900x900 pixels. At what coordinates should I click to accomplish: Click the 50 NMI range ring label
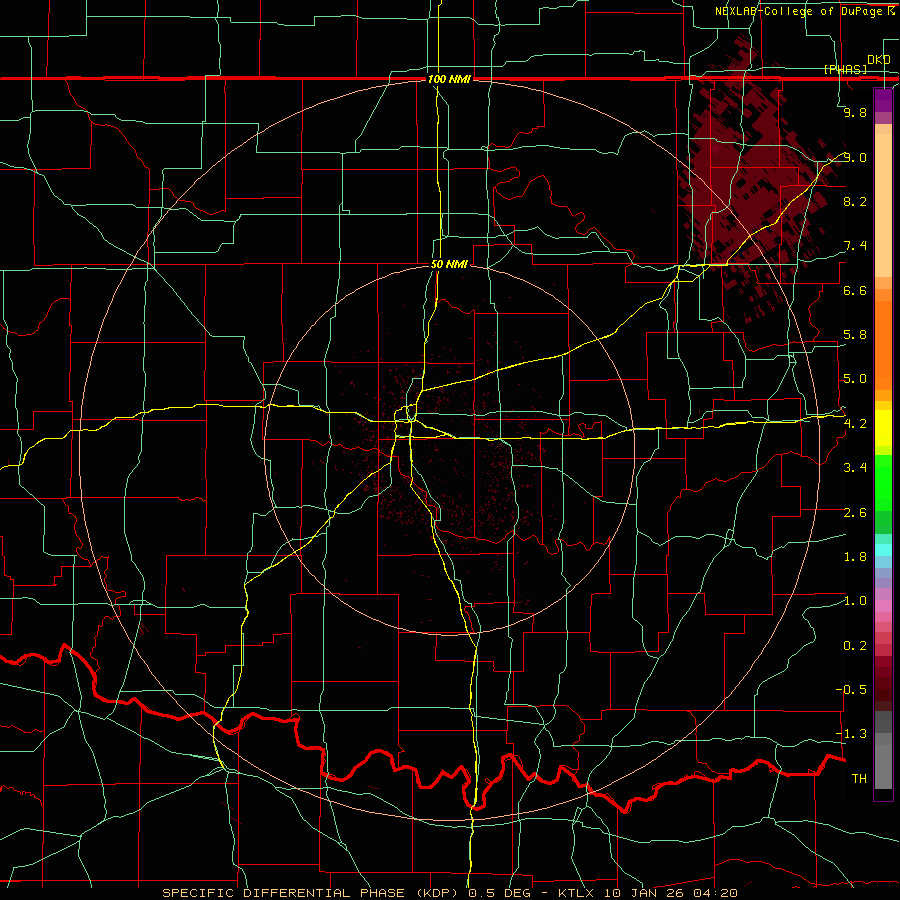click(x=449, y=264)
